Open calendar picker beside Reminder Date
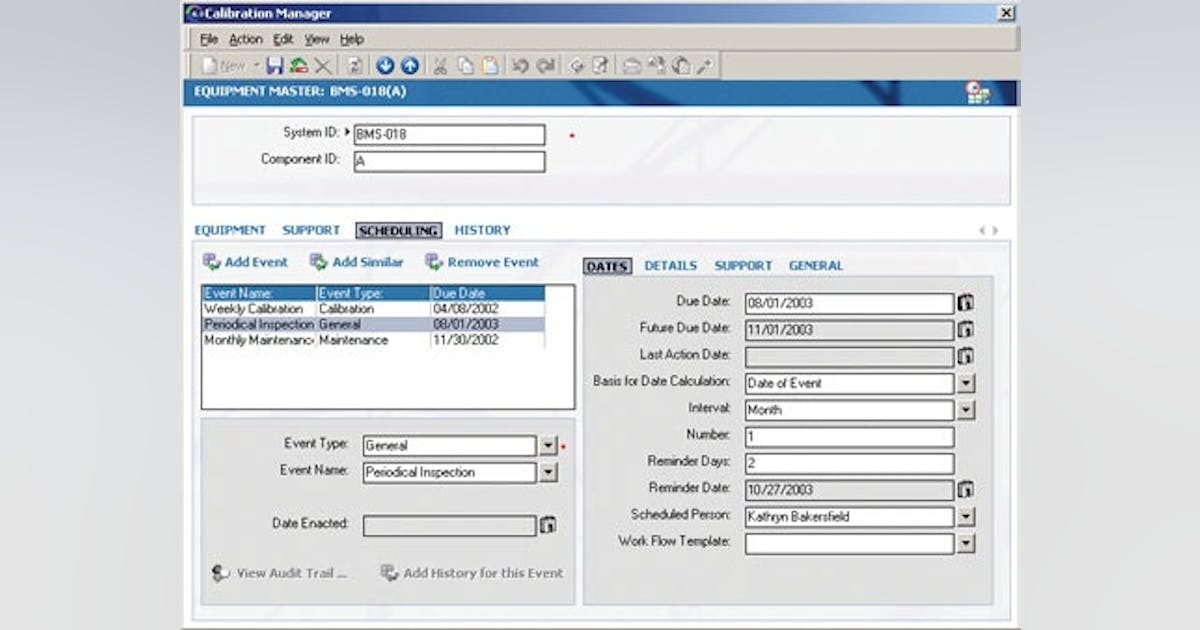 pyautogui.click(x=966, y=490)
